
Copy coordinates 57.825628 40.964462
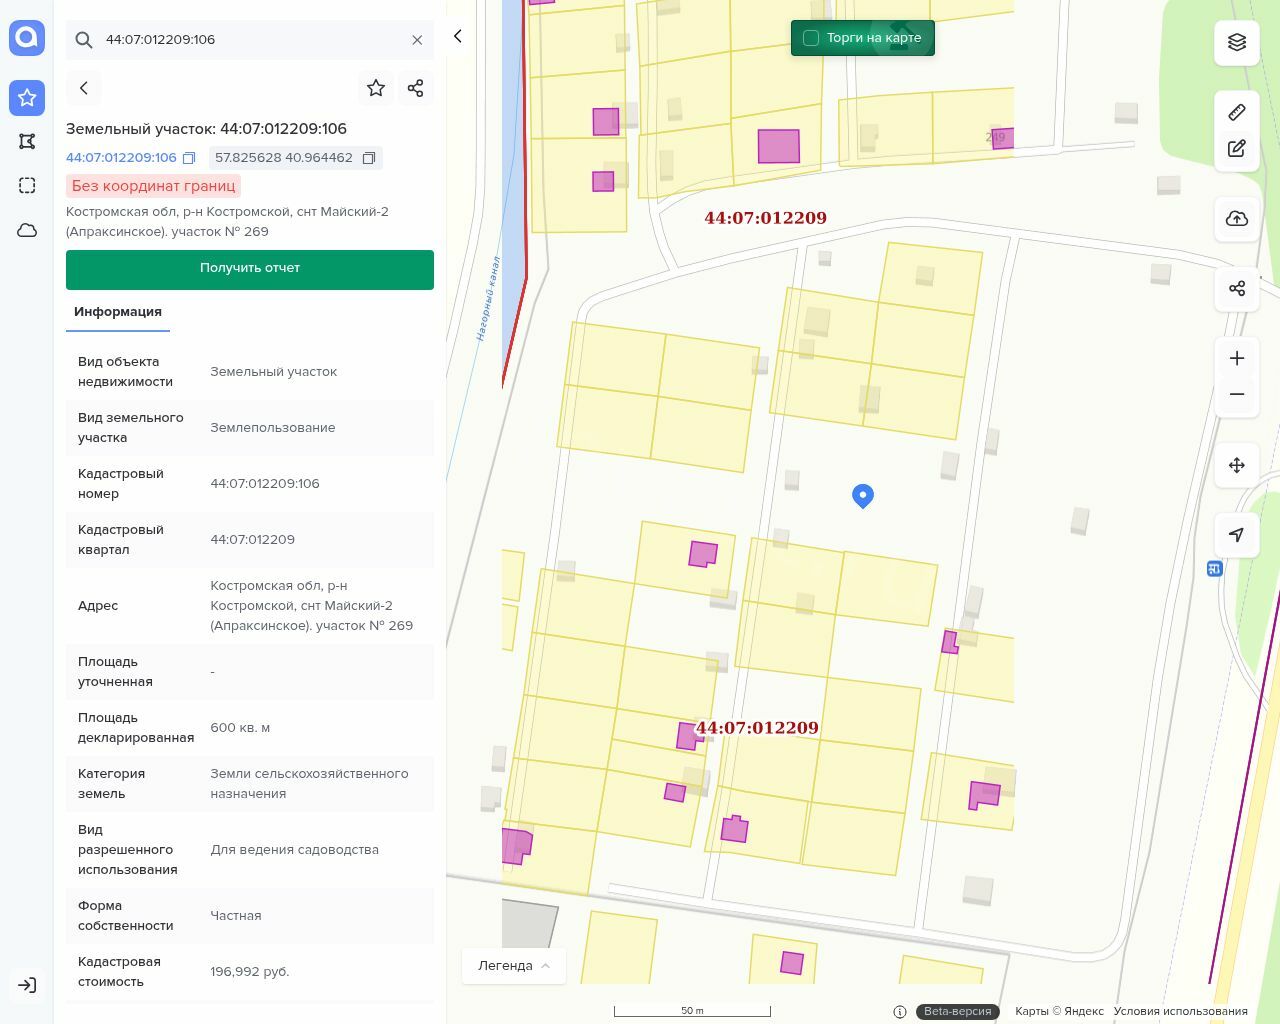(369, 158)
